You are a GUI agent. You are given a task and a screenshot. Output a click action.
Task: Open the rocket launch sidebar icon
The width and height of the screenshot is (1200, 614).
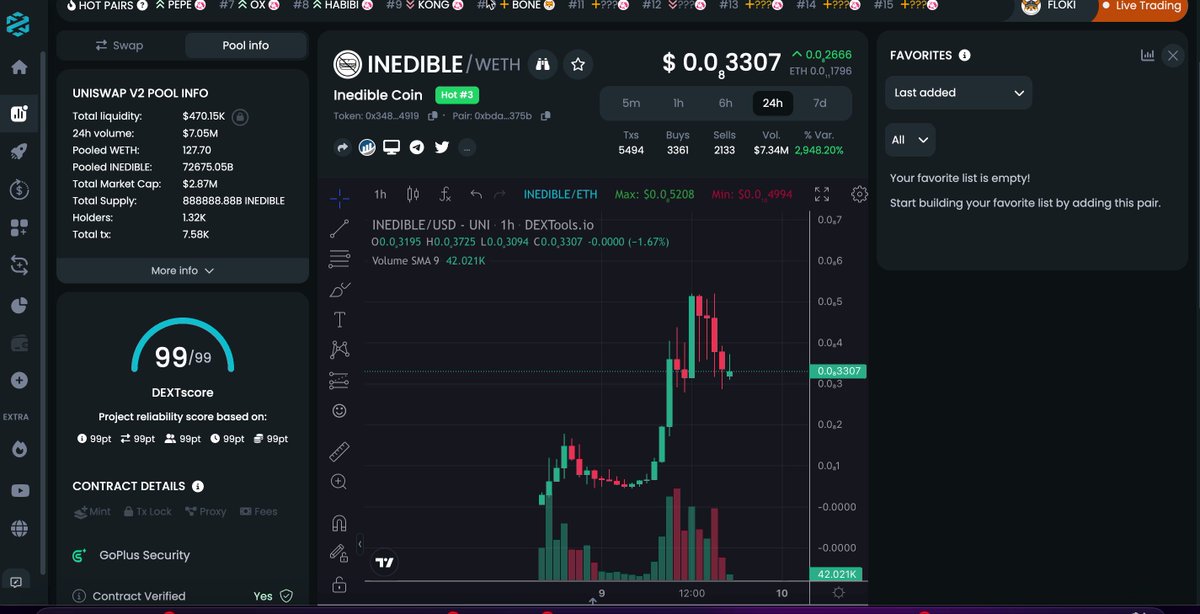click(19, 152)
